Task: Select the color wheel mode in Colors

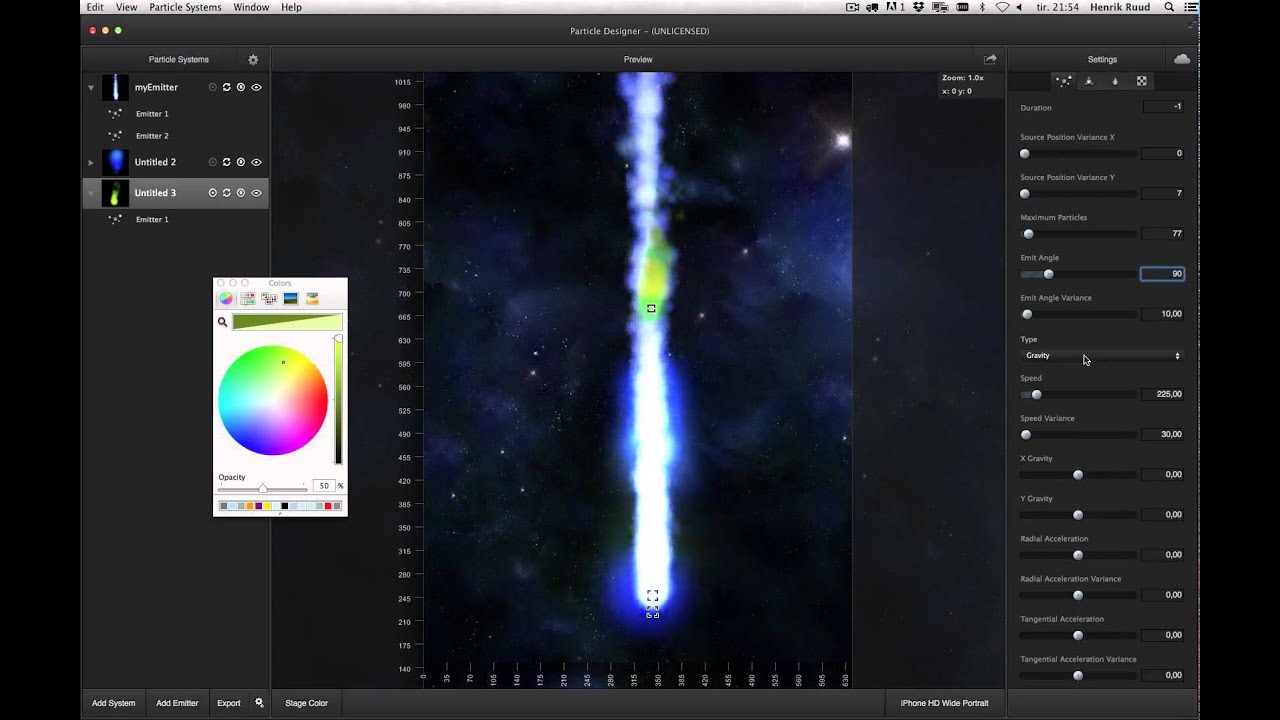Action: point(226,298)
